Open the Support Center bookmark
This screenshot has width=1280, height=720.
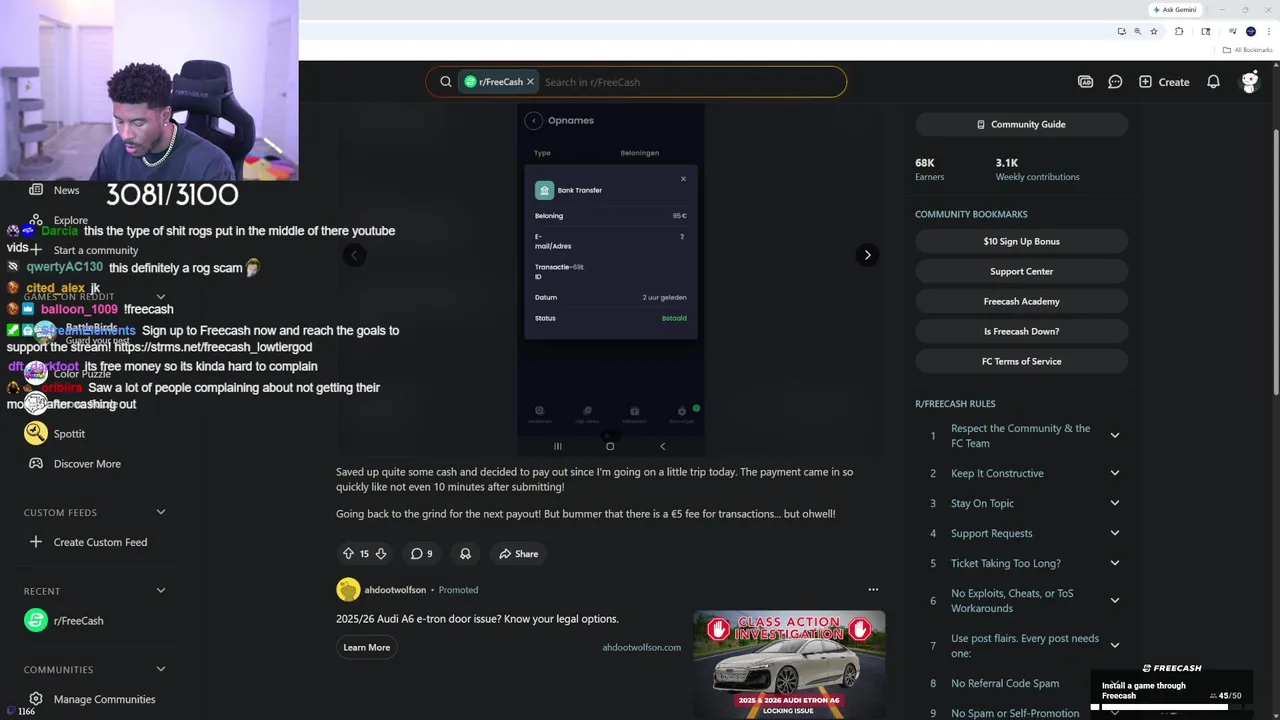[x=1021, y=271]
